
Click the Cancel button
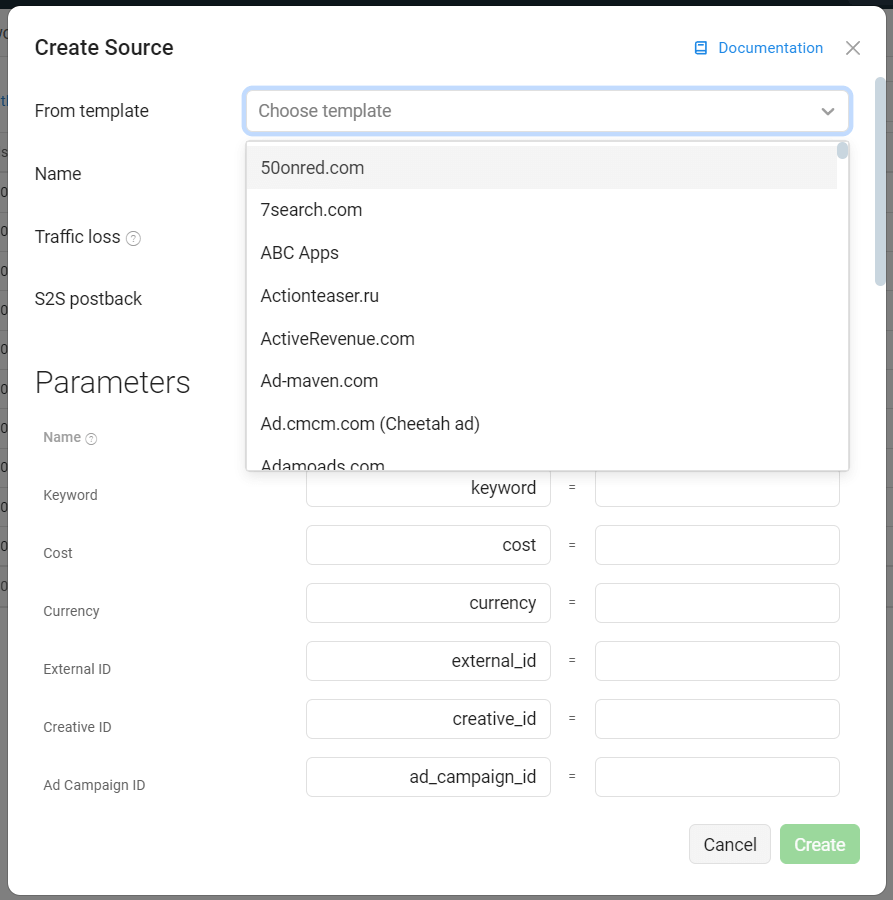(729, 844)
